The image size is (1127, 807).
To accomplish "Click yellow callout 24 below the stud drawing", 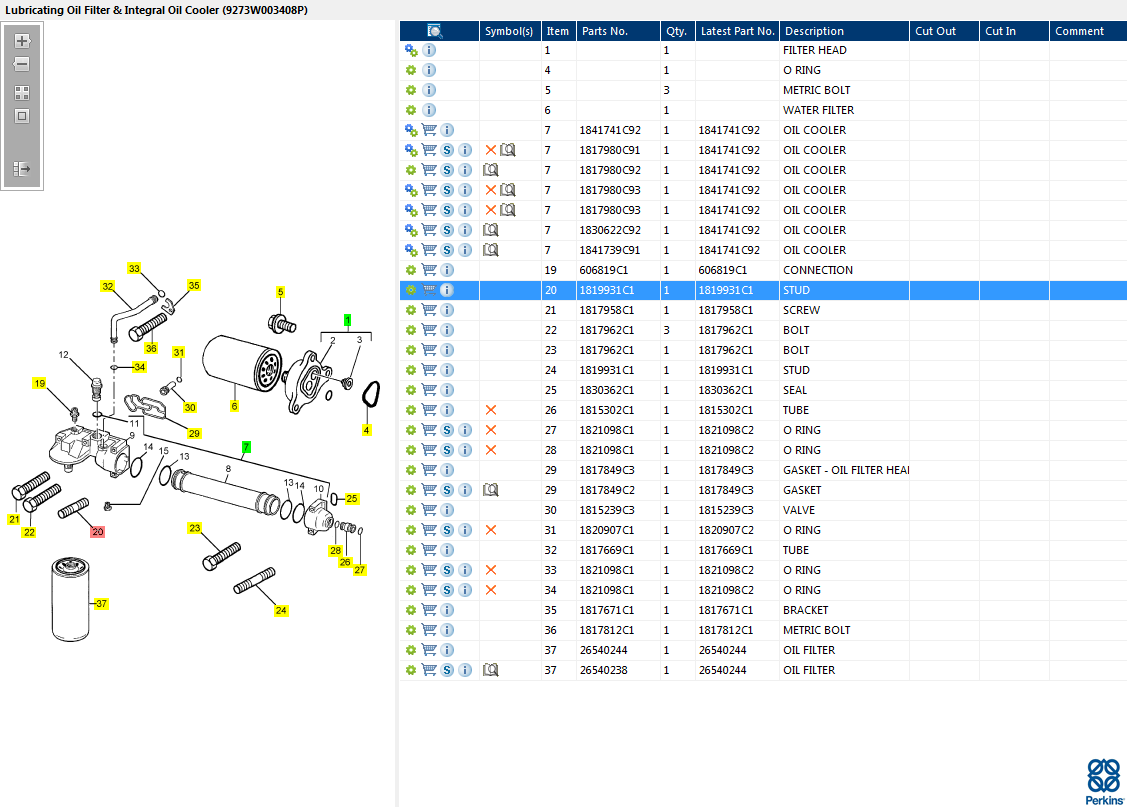I will (x=281, y=610).
